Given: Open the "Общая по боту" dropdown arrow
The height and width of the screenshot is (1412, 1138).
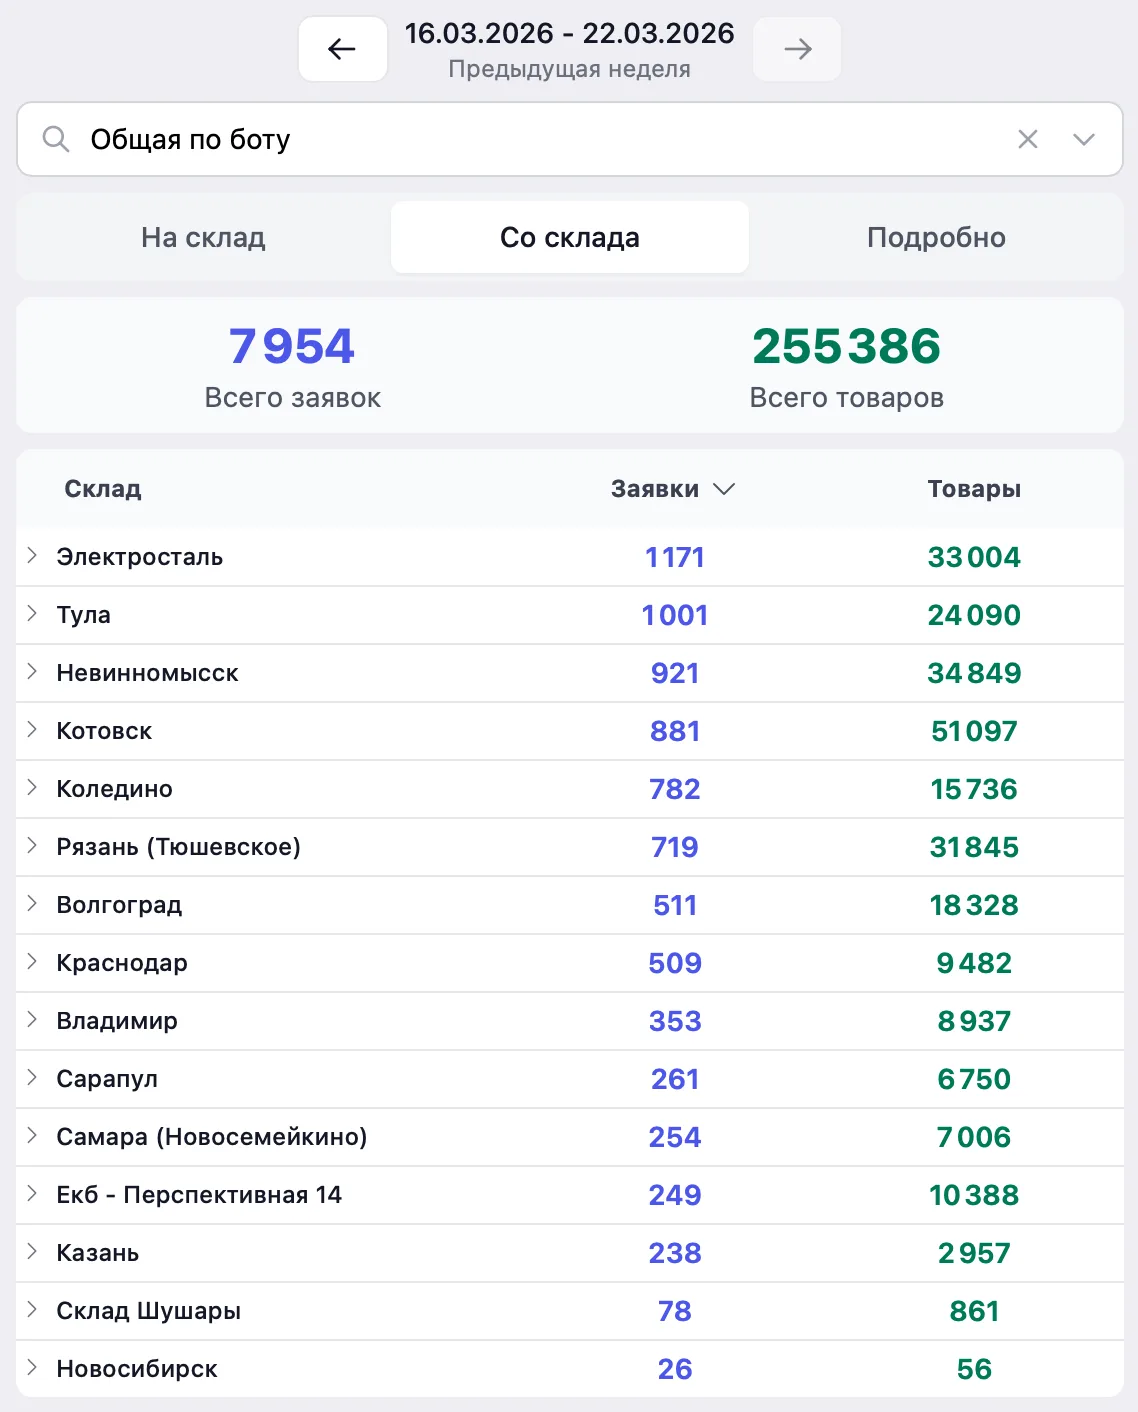Looking at the screenshot, I should 1084,139.
